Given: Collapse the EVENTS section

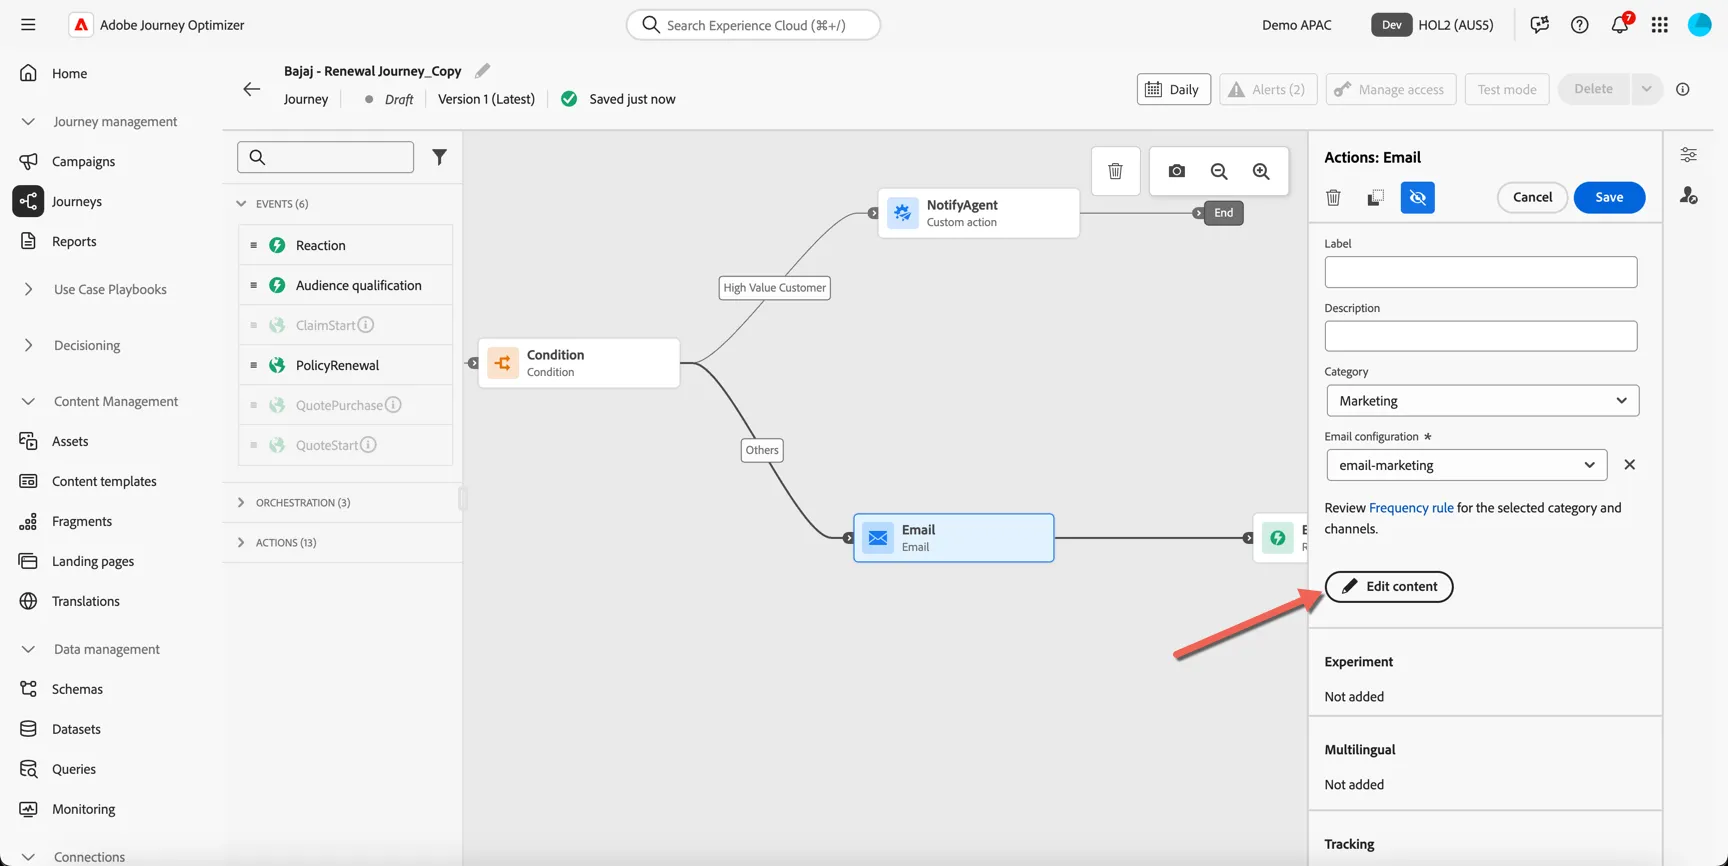Looking at the screenshot, I should point(241,204).
